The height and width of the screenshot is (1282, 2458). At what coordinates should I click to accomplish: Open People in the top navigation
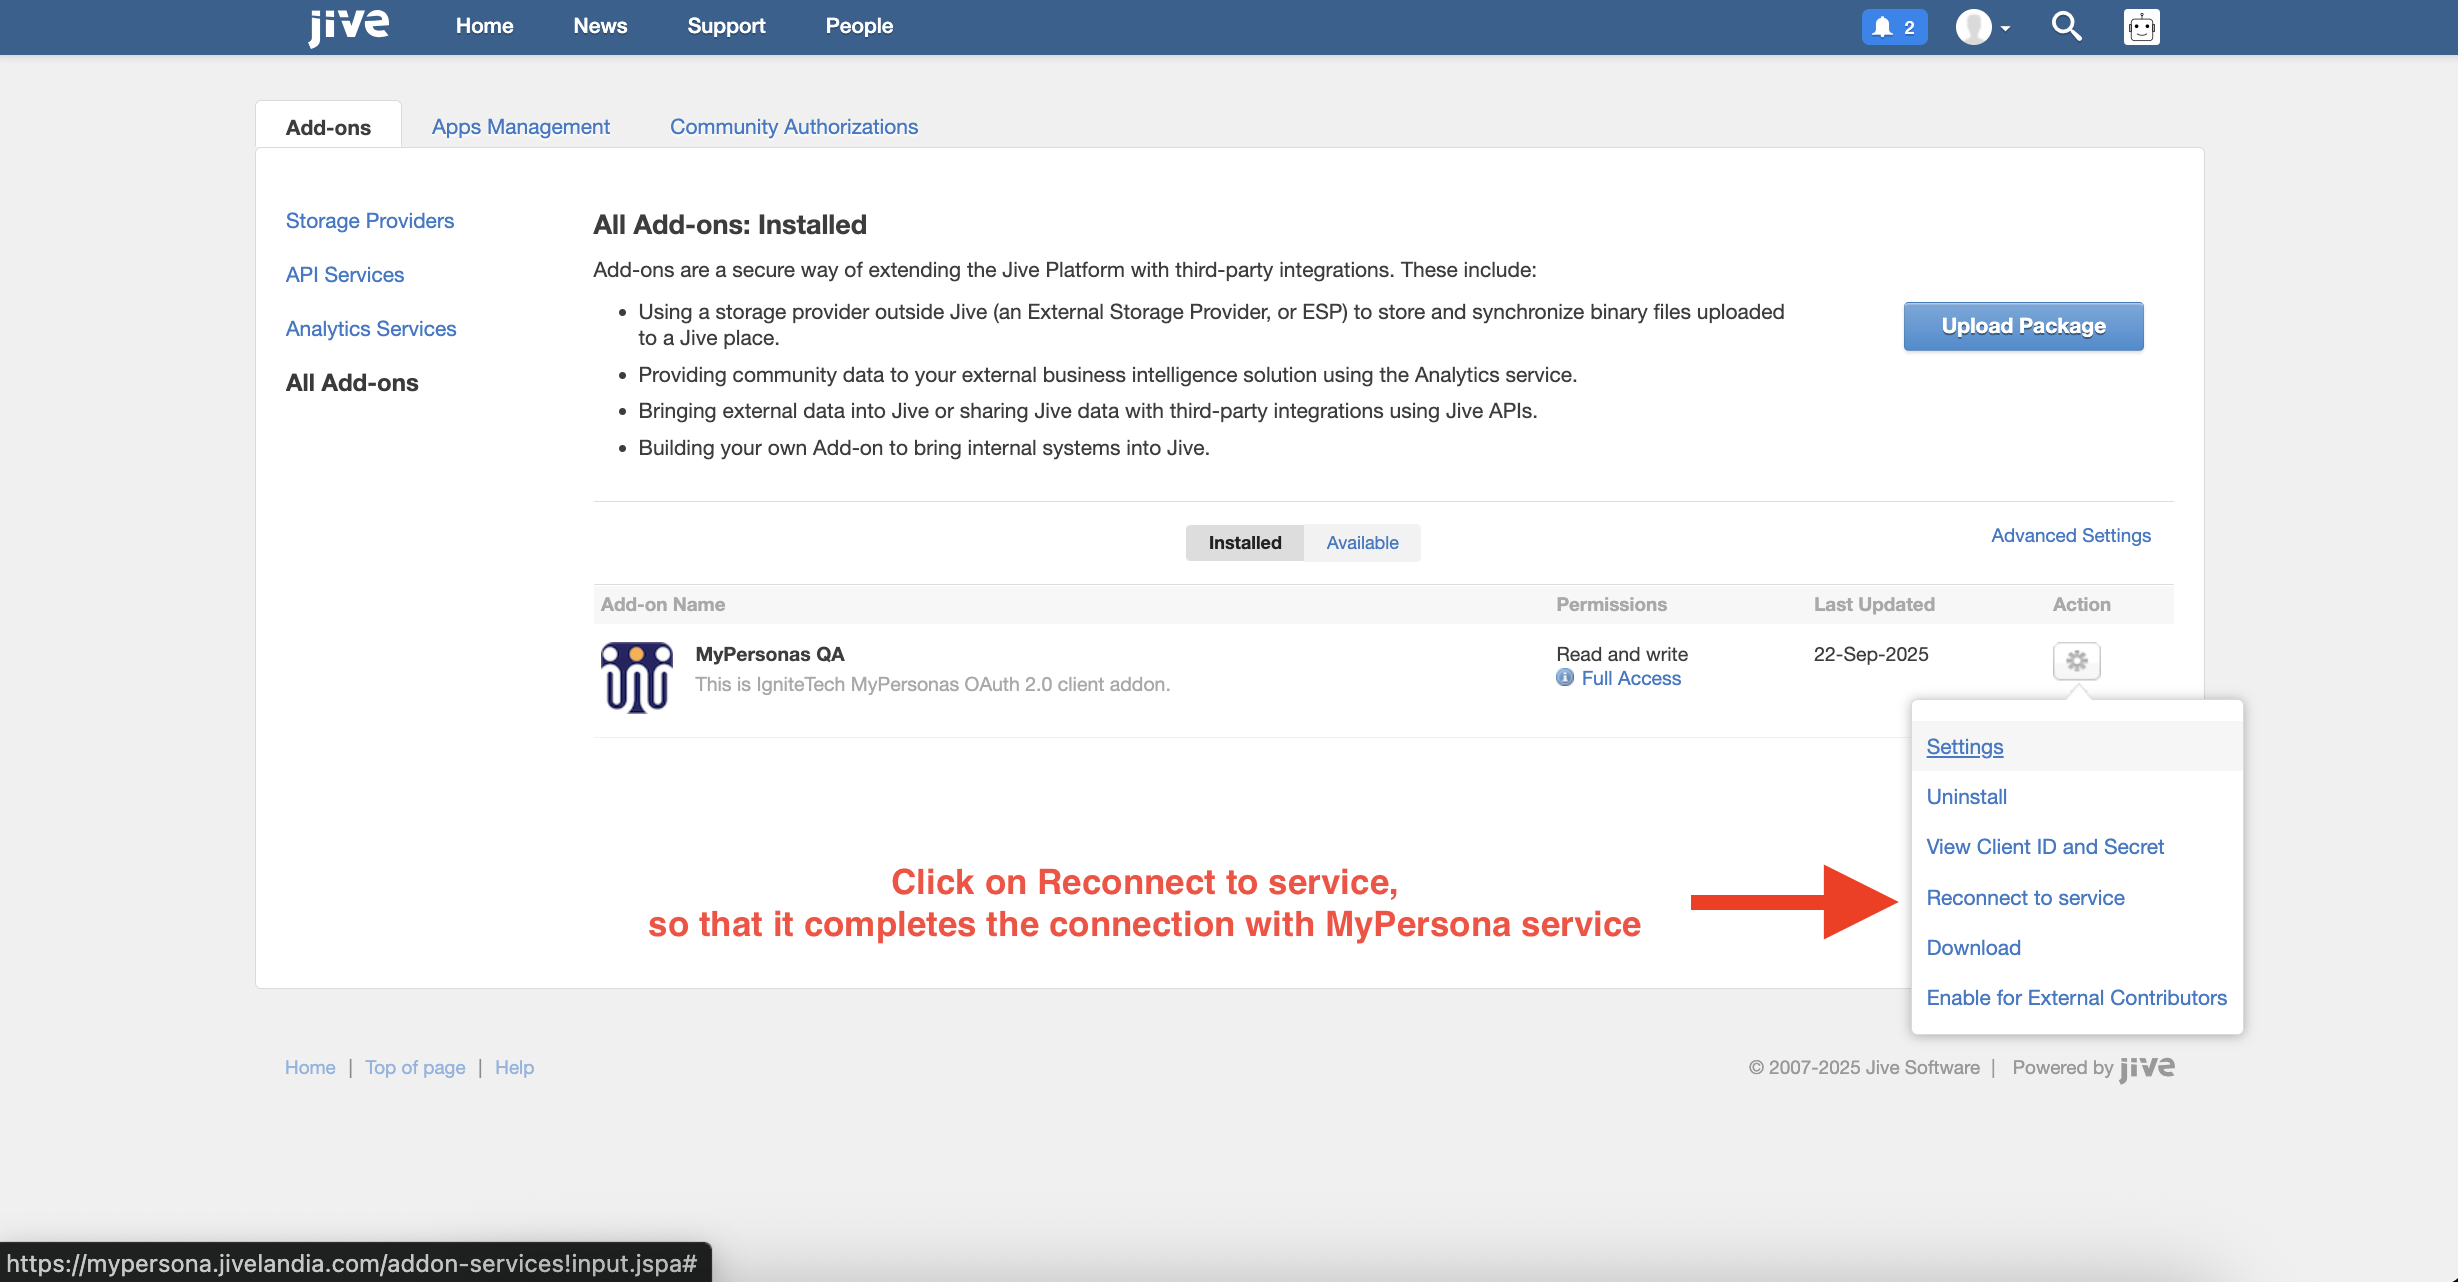[x=858, y=26]
